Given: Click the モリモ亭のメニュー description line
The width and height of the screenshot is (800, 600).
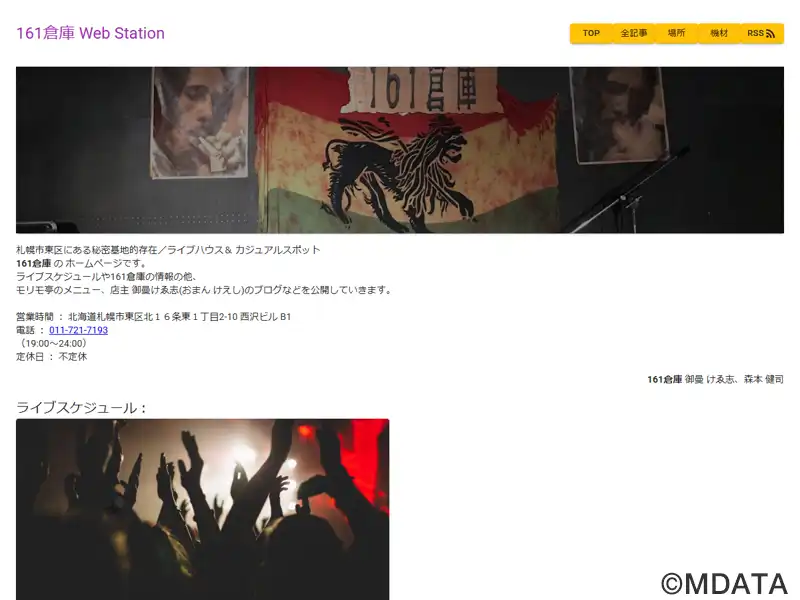Looking at the screenshot, I should 205,290.
